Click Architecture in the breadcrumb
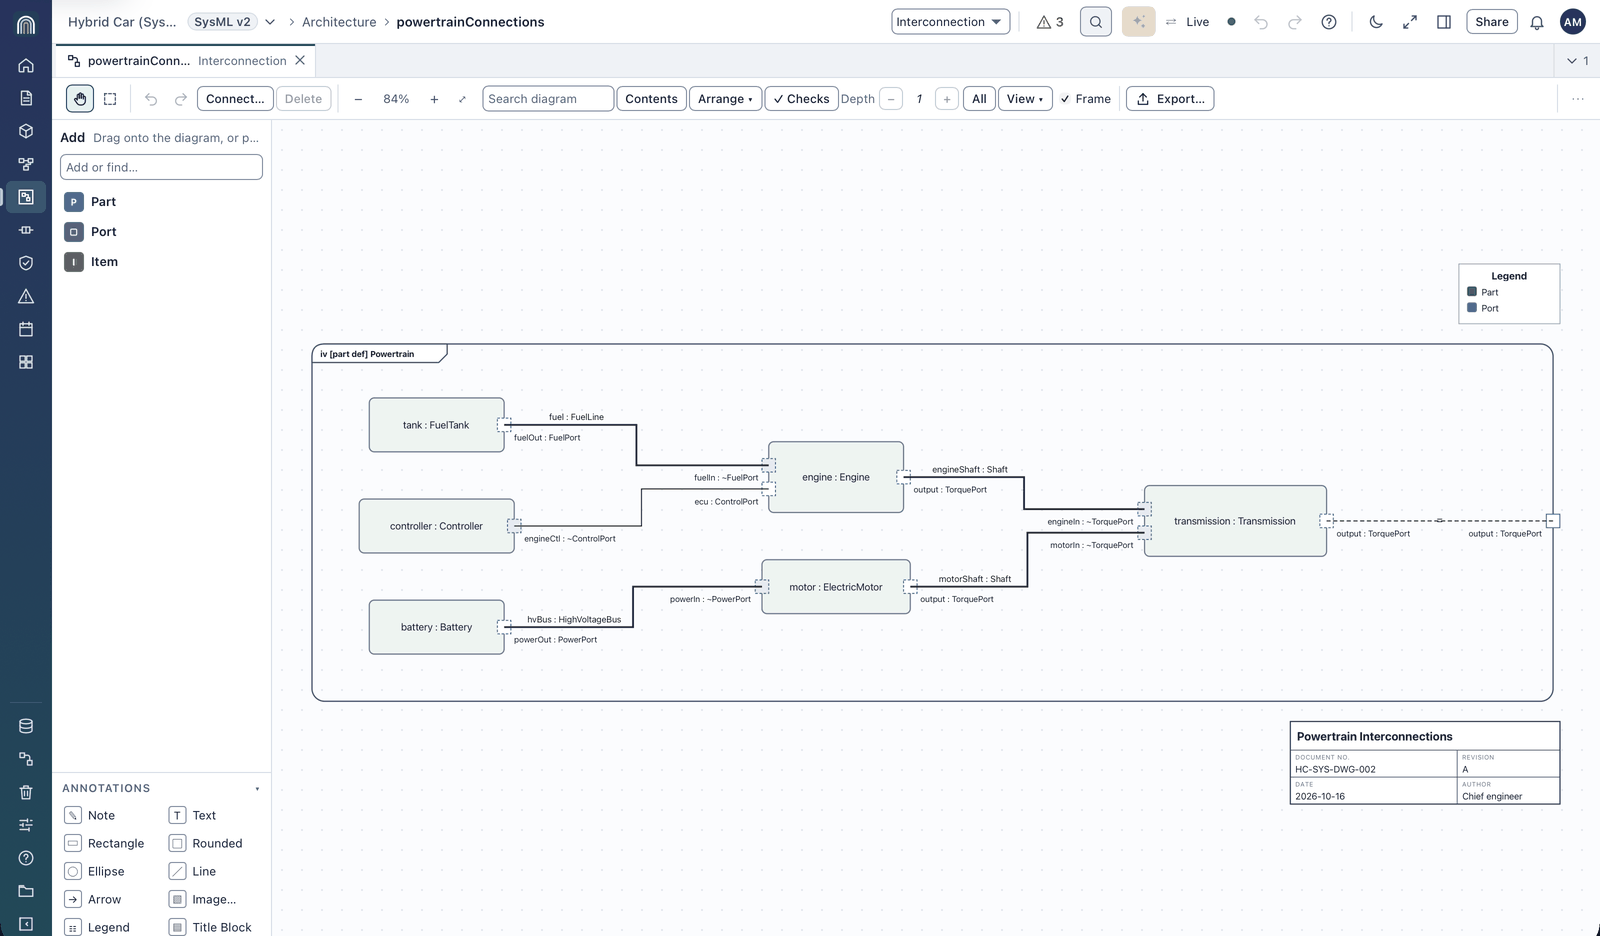1600x936 pixels. click(x=339, y=22)
